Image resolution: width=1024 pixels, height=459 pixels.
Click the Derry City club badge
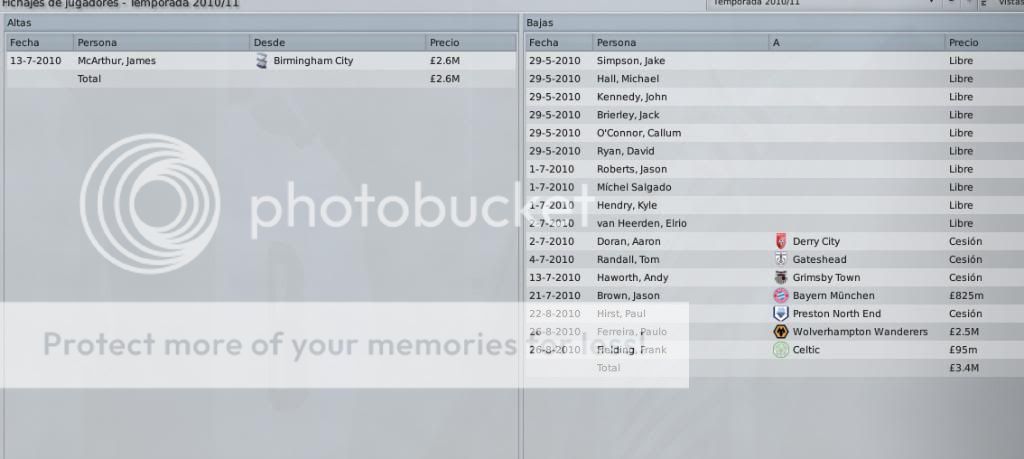(x=780, y=241)
